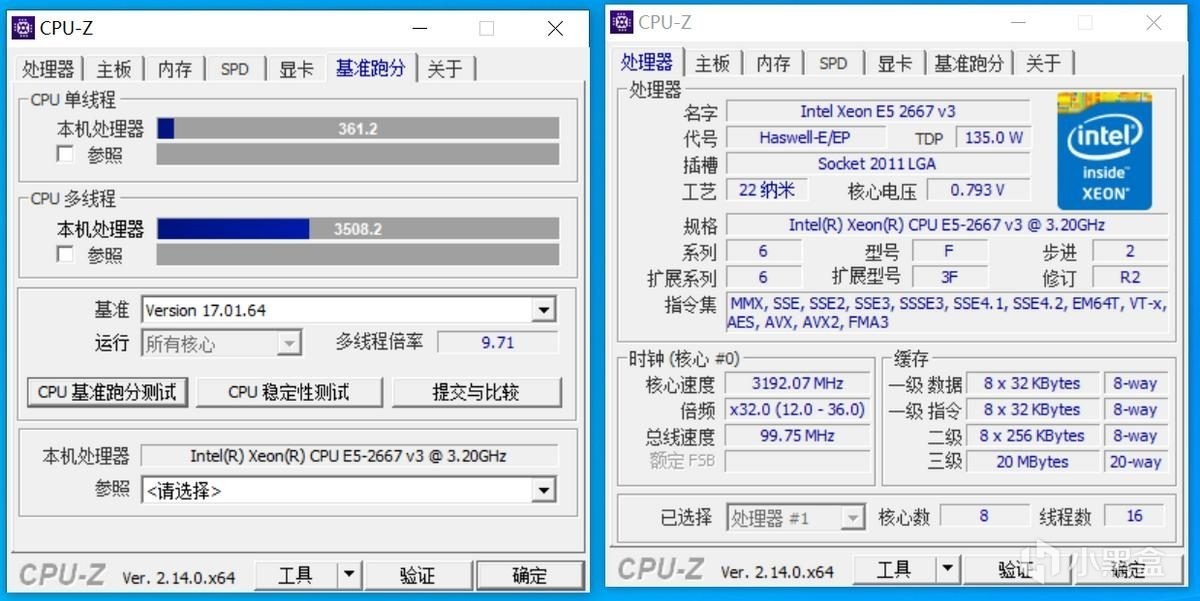Viewport: 1200px width, 601px height.
Task: Click 插槽 value Socket 2011 LGA
Action: (878, 163)
